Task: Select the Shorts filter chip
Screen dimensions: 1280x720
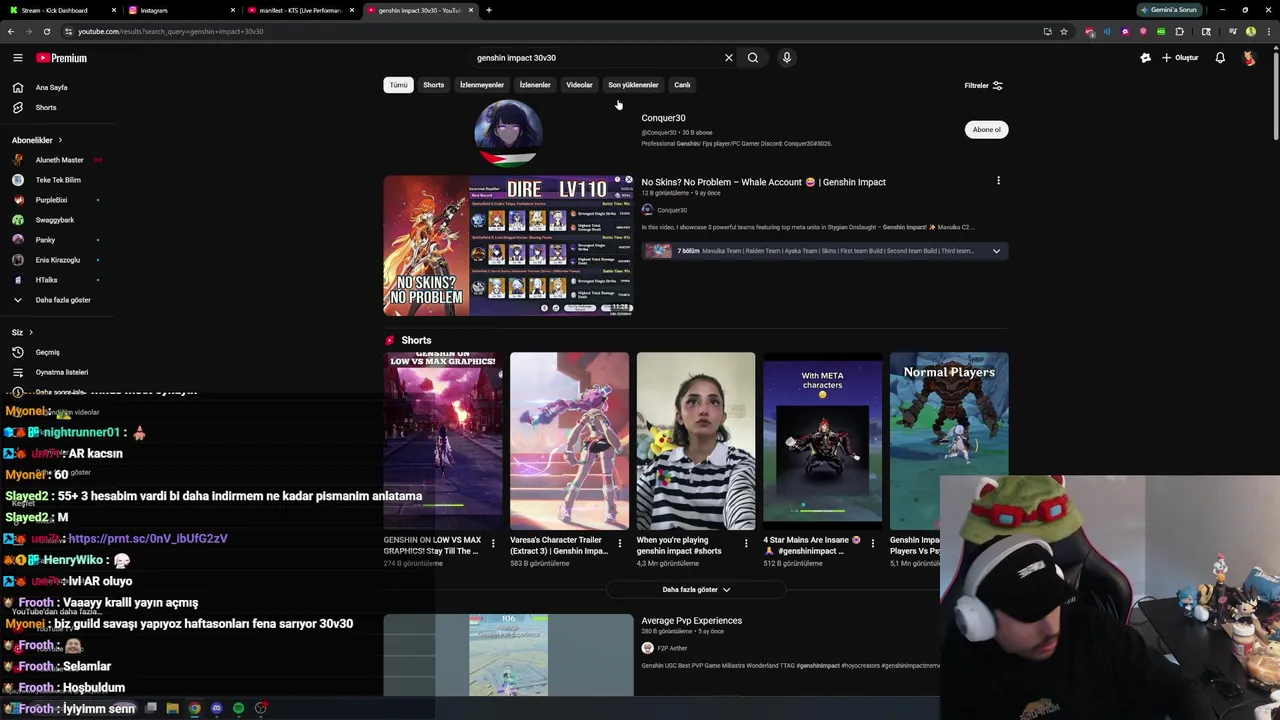Action: click(x=433, y=85)
